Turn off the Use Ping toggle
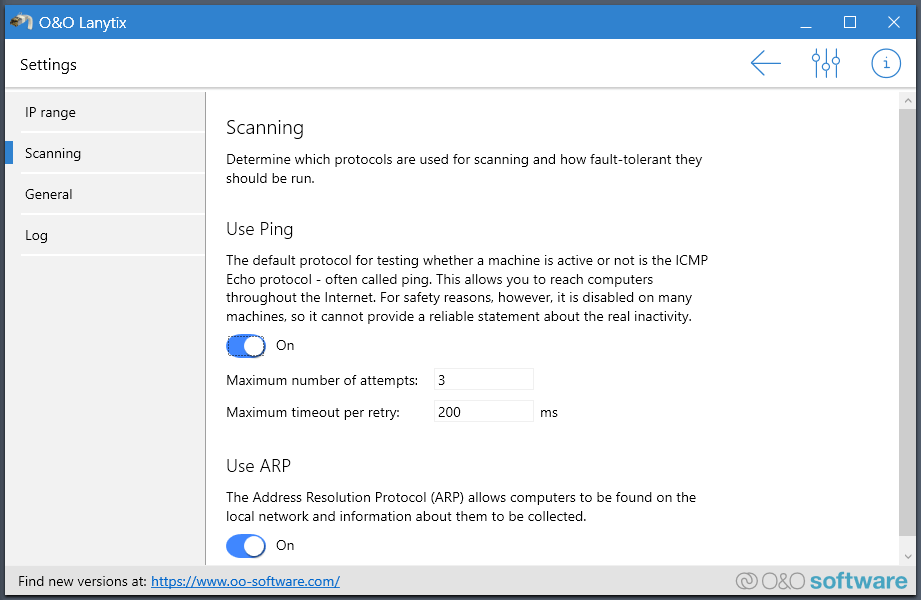The image size is (921, 600). (x=246, y=346)
